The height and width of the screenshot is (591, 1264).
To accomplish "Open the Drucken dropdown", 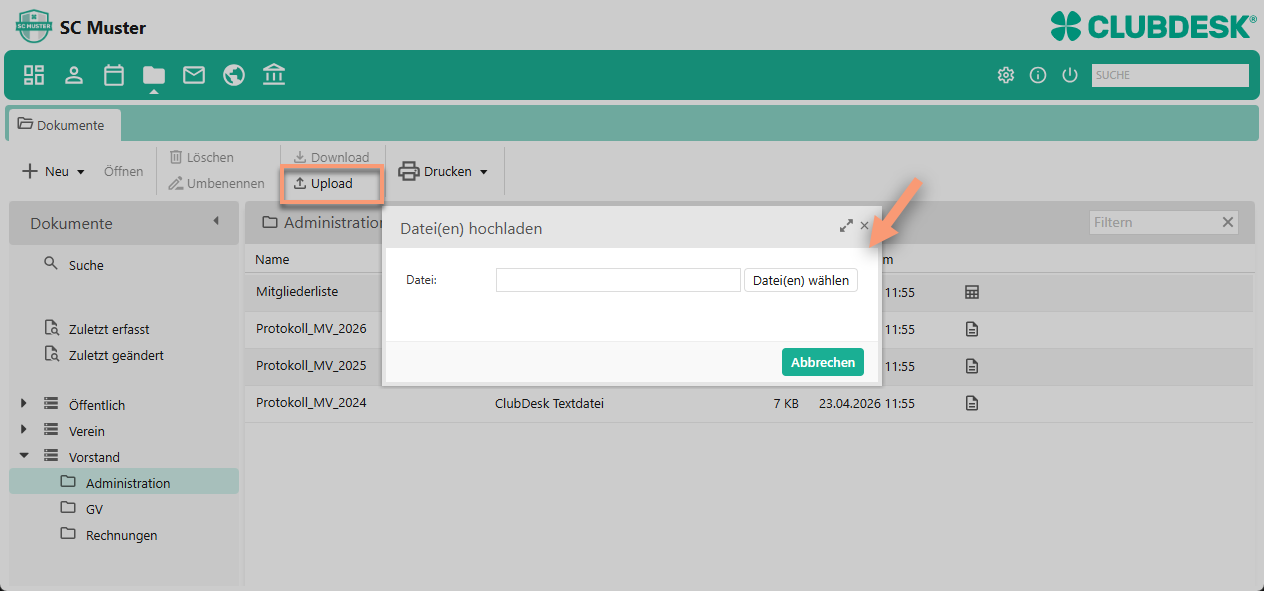I will [x=443, y=171].
